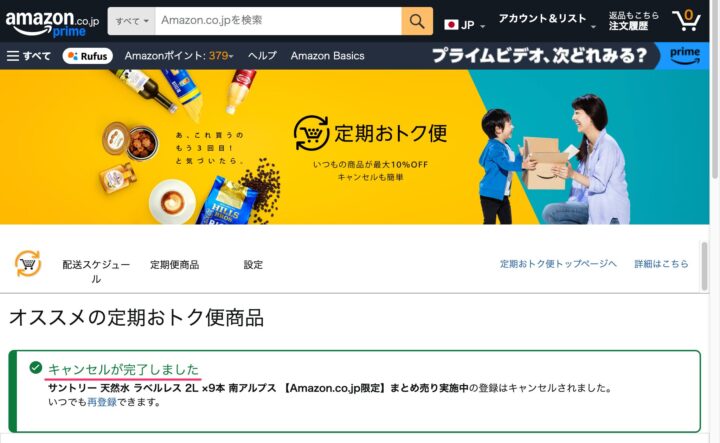The image size is (720, 443).
Task: Switch to the 配送スケジュール tab
Action: point(96,271)
